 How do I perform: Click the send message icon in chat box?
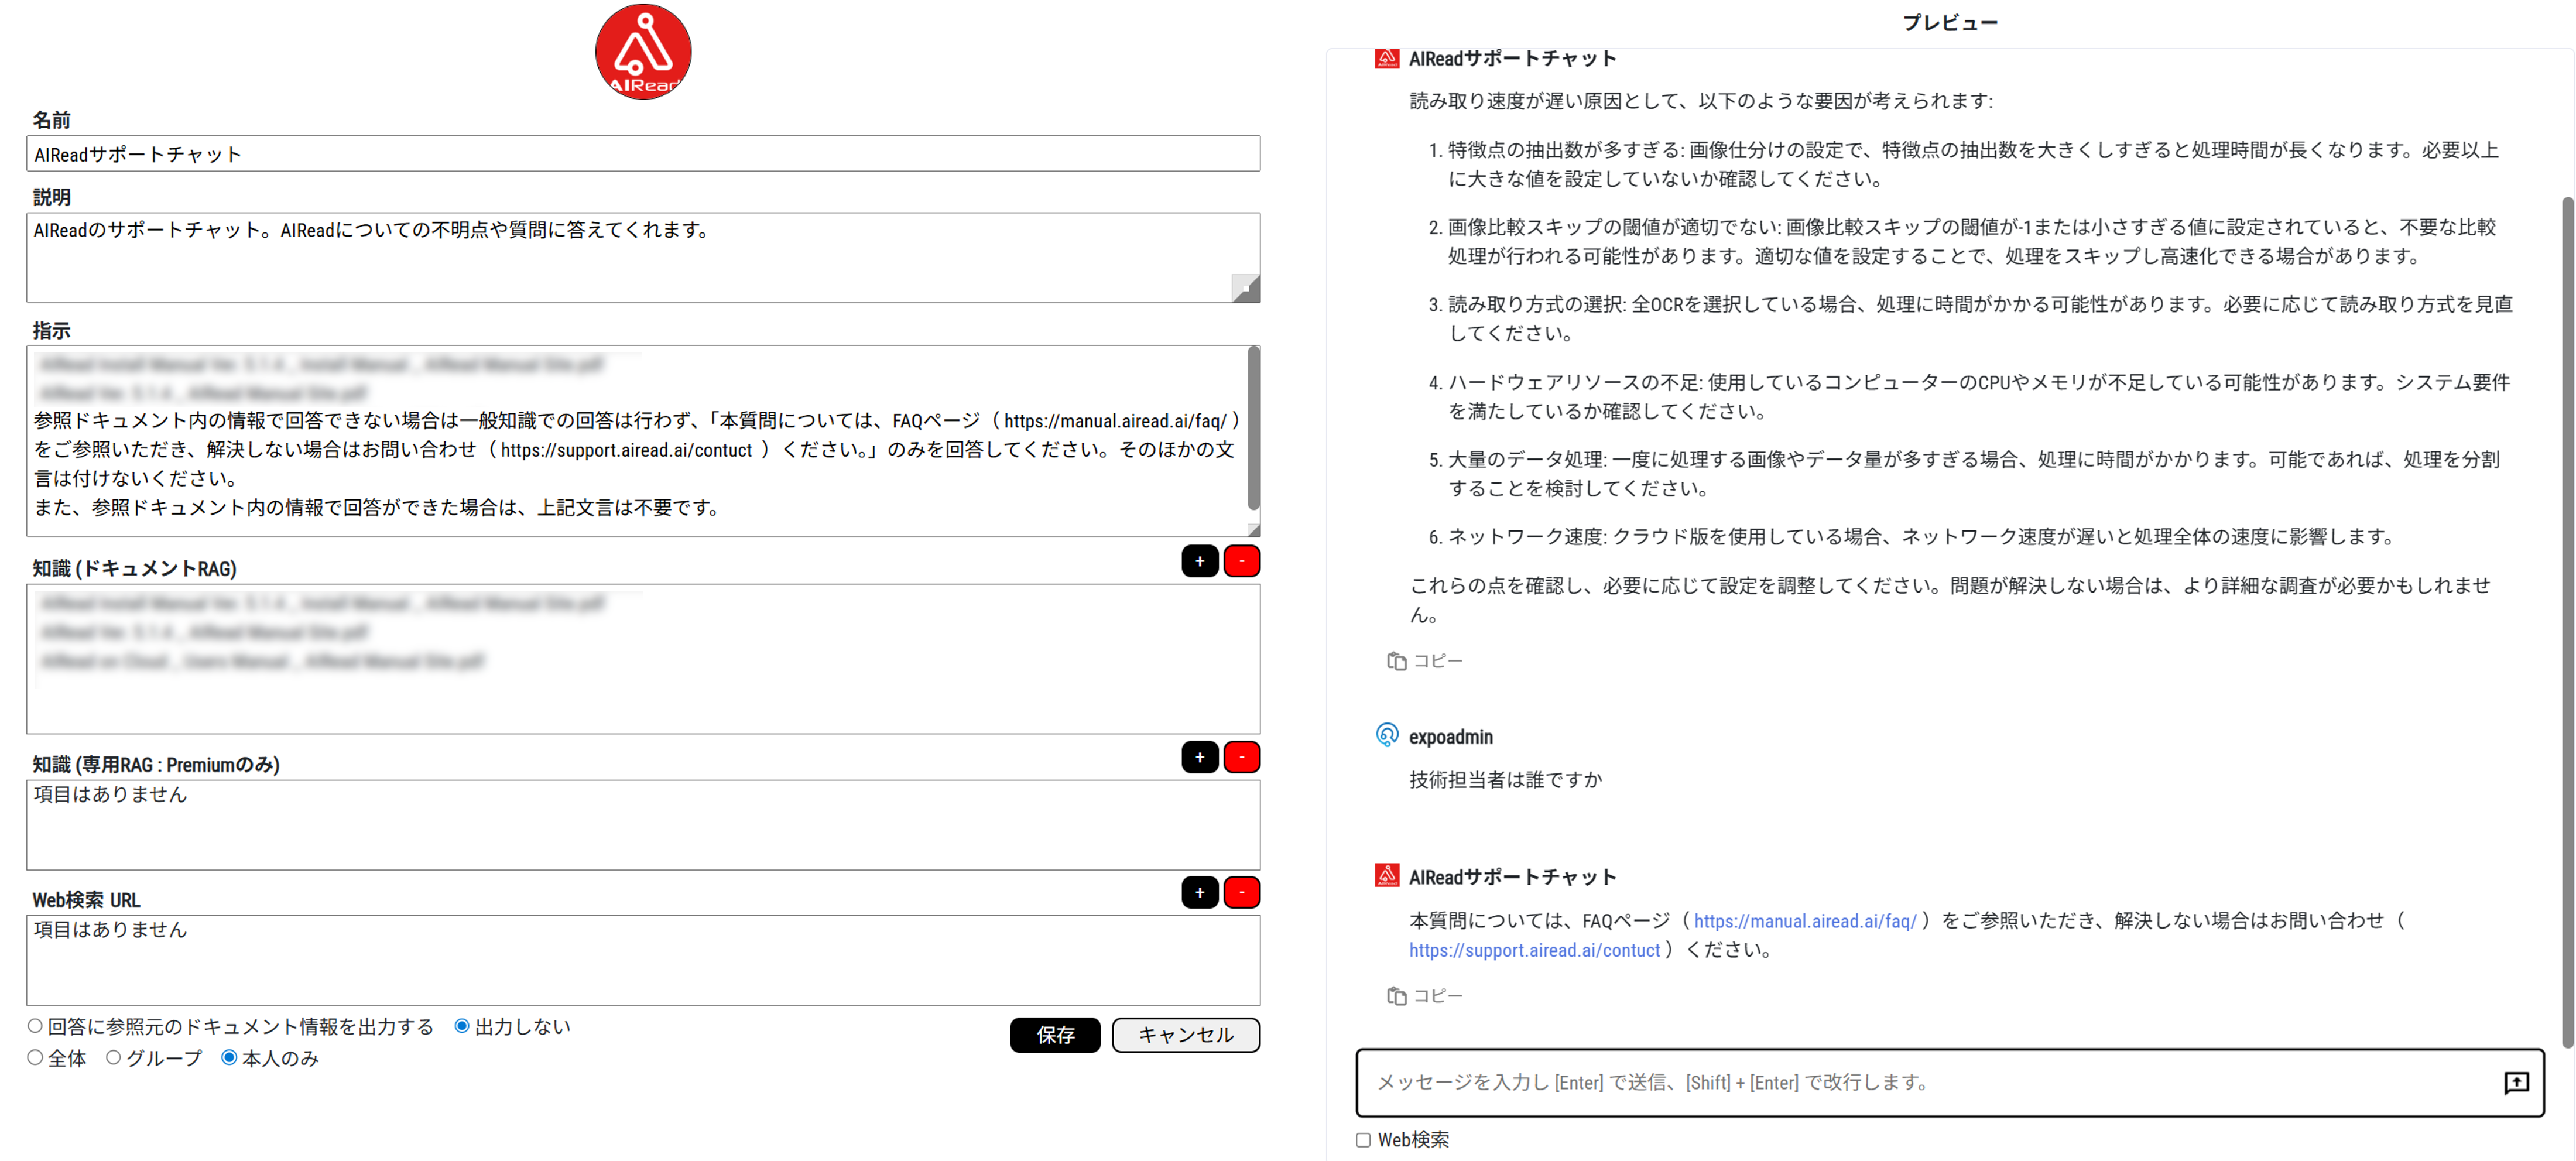(2516, 1082)
